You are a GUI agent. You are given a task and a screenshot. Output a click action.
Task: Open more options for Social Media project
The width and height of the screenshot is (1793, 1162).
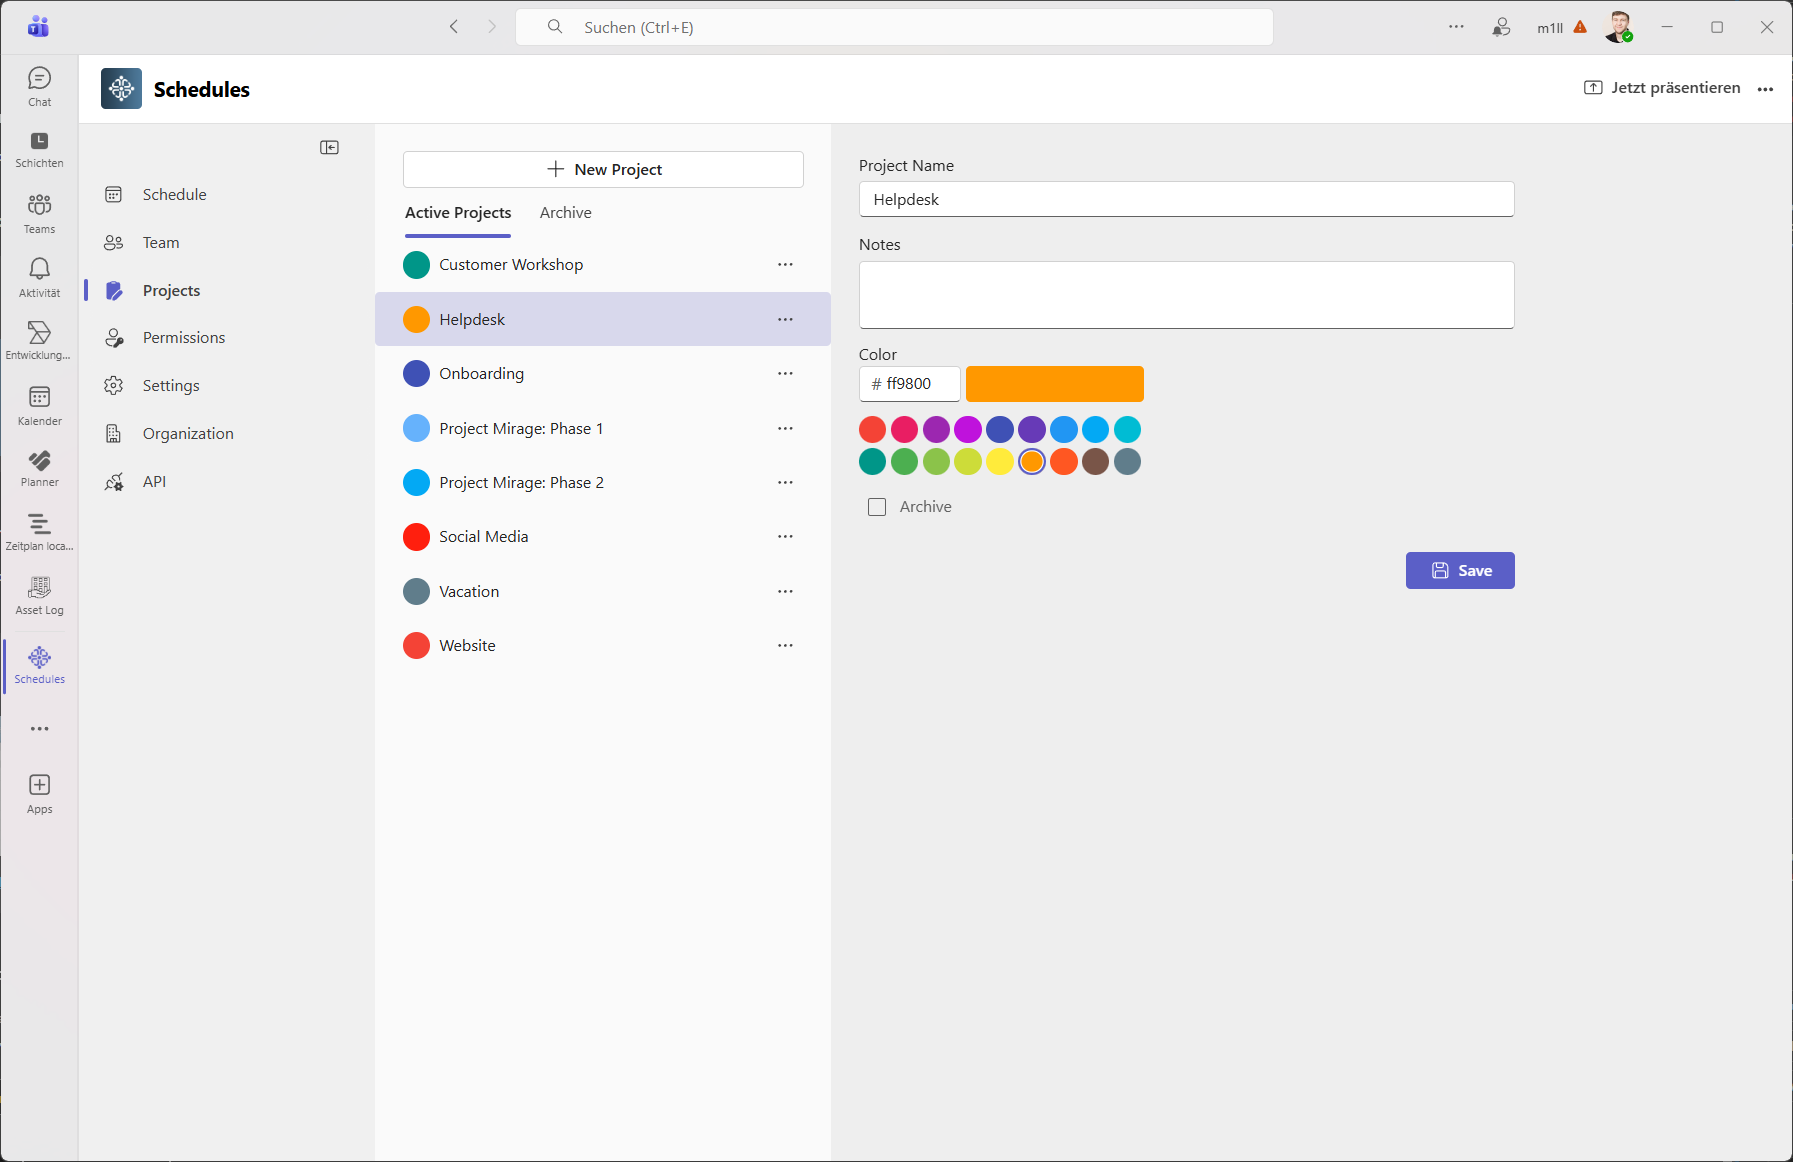[785, 537]
